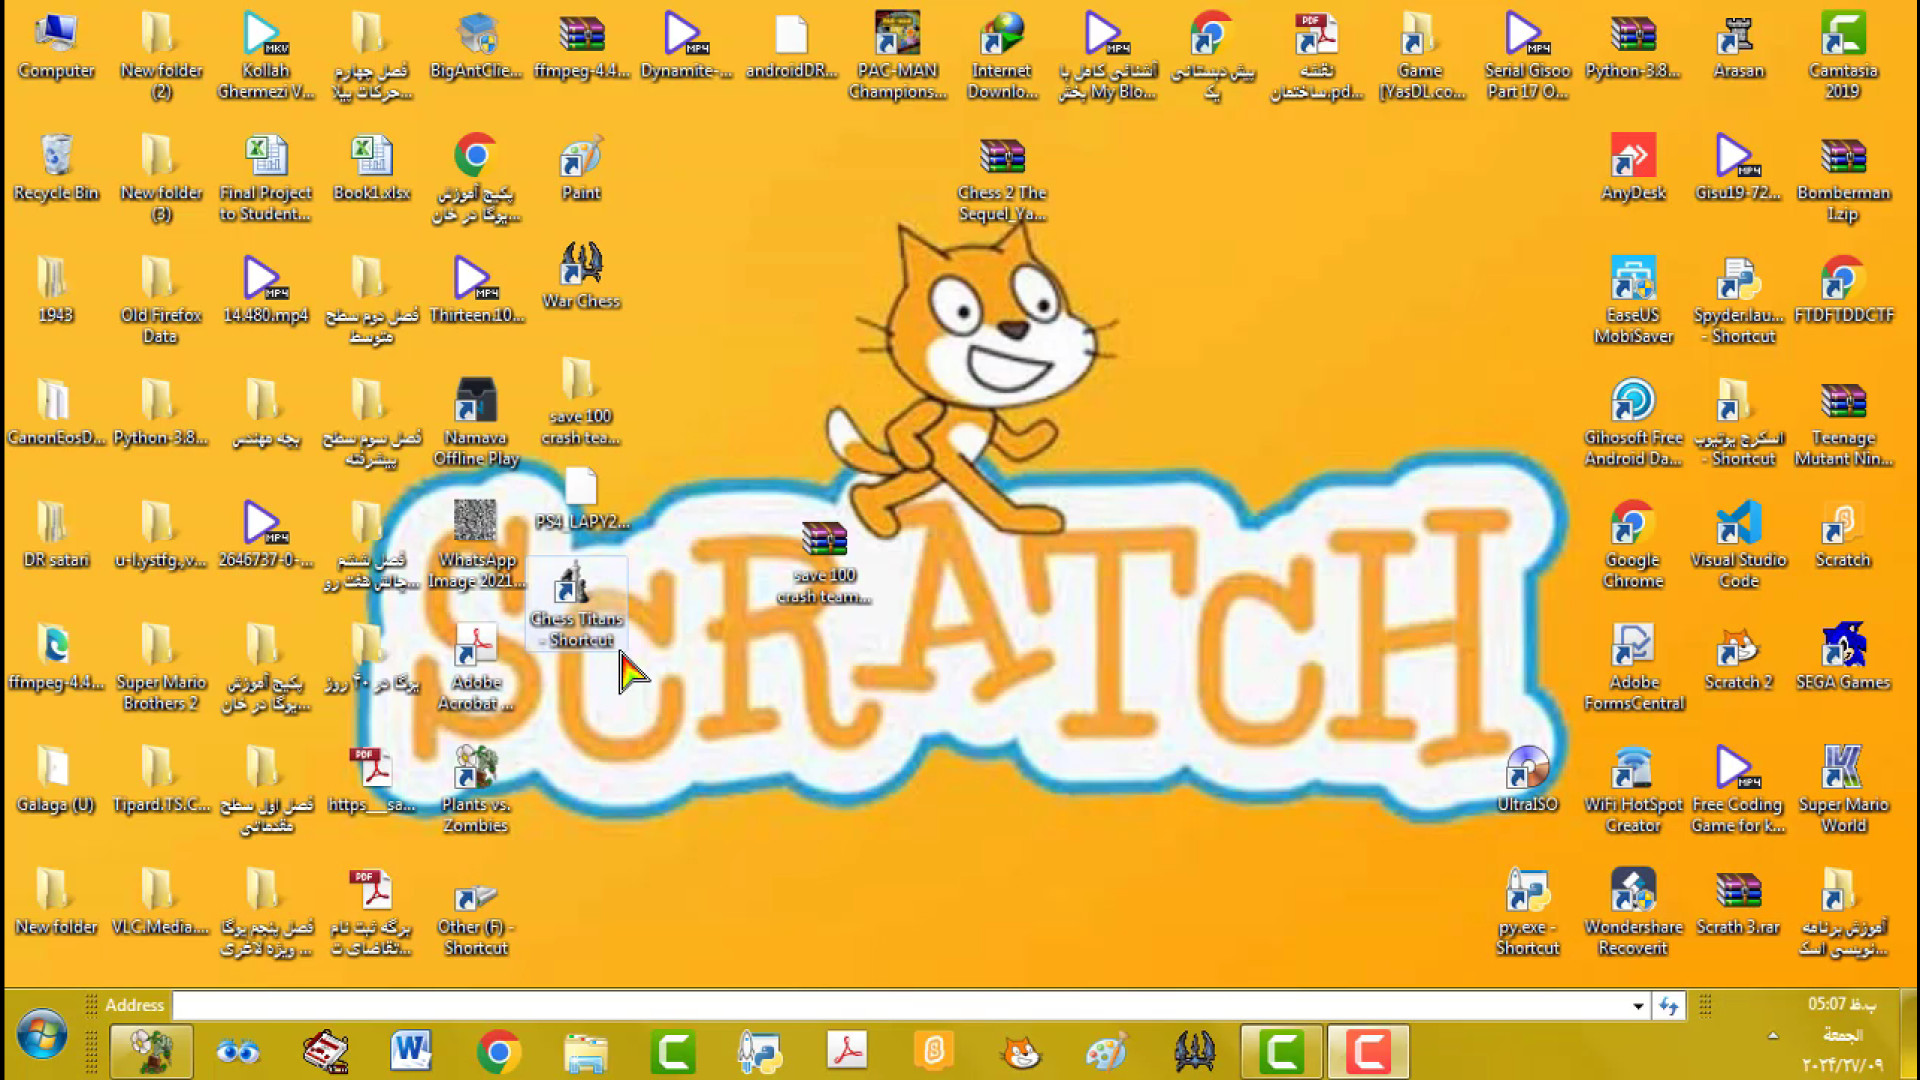The width and height of the screenshot is (1920, 1080).
Task: Open the Python IDLE taskbar icon
Action: click(759, 1051)
